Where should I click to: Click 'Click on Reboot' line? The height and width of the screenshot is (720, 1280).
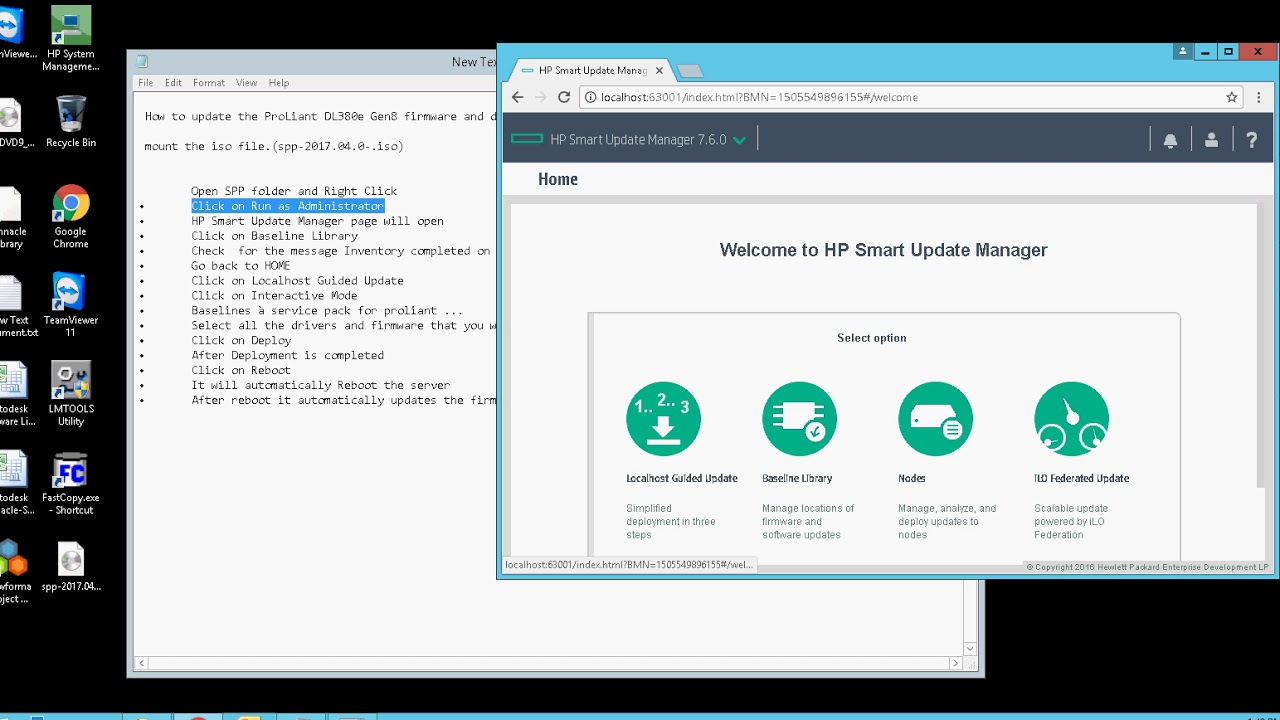click(x=241, y=370)
